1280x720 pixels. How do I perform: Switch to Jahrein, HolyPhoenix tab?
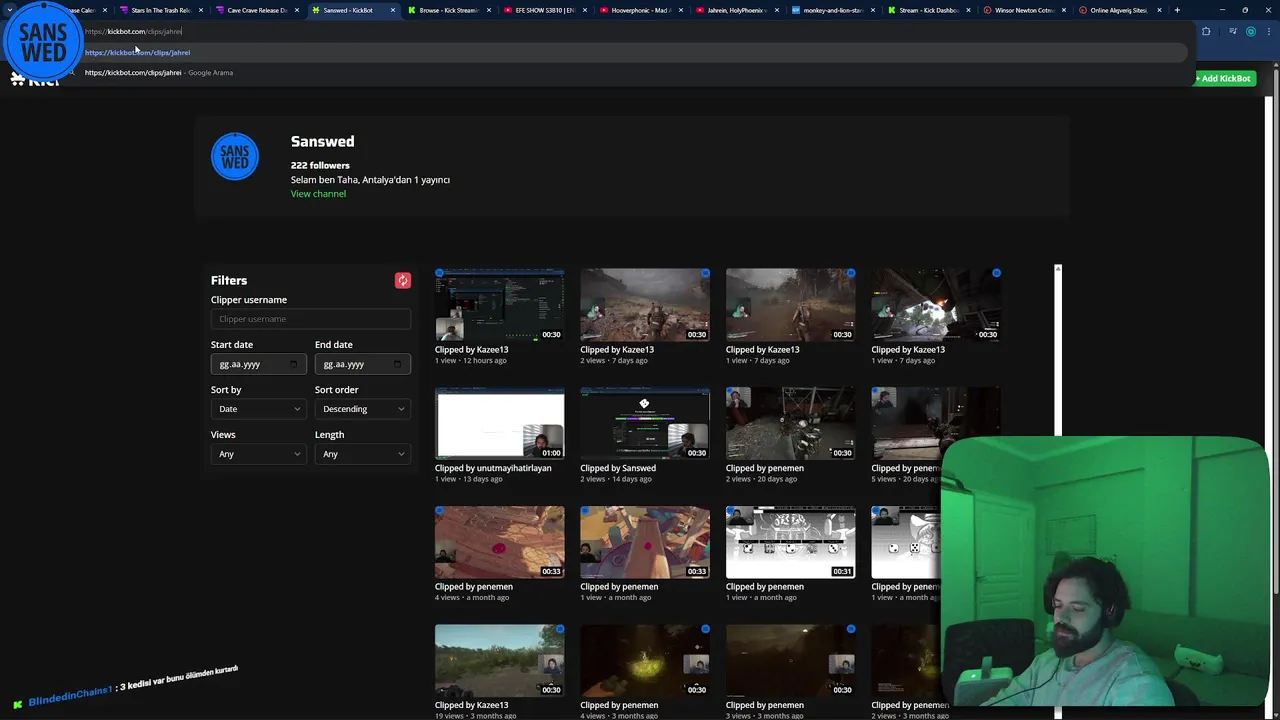click(736, 10)
